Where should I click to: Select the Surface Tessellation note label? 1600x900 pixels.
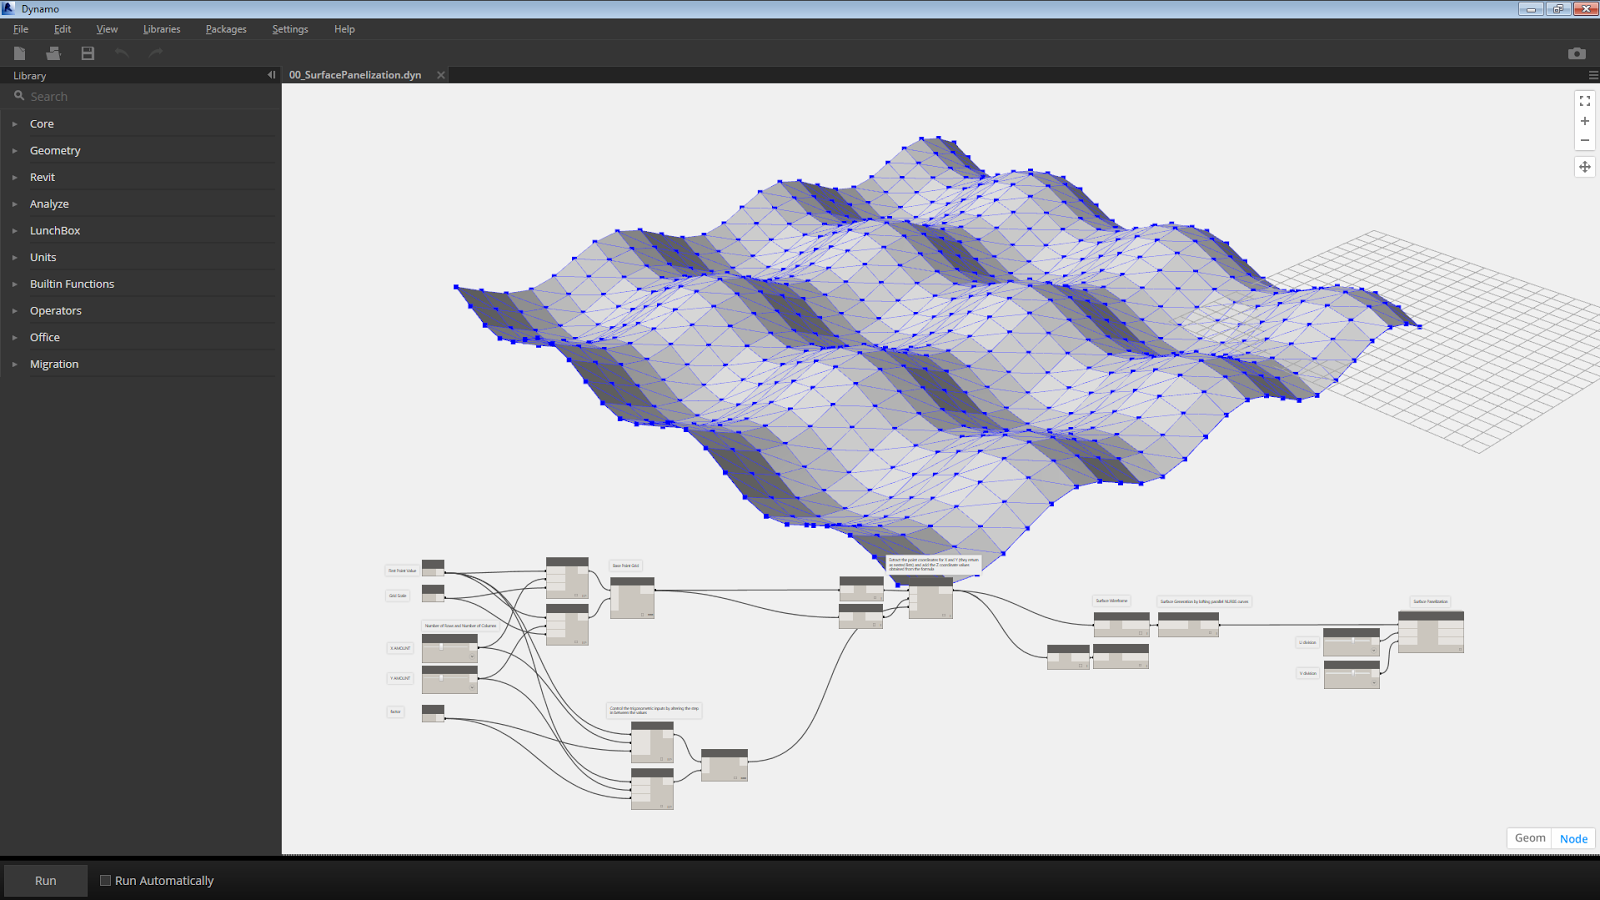point(1430,602)
